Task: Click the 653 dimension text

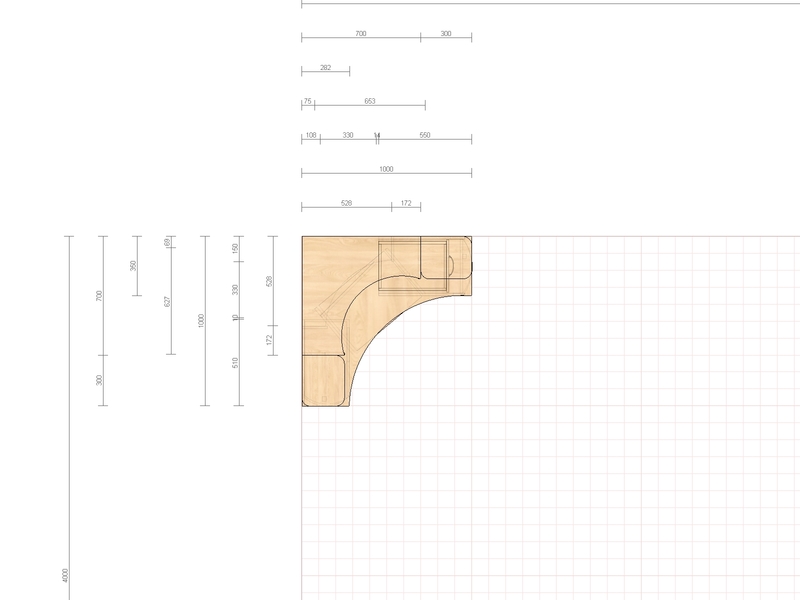Action: coord(370,101)
